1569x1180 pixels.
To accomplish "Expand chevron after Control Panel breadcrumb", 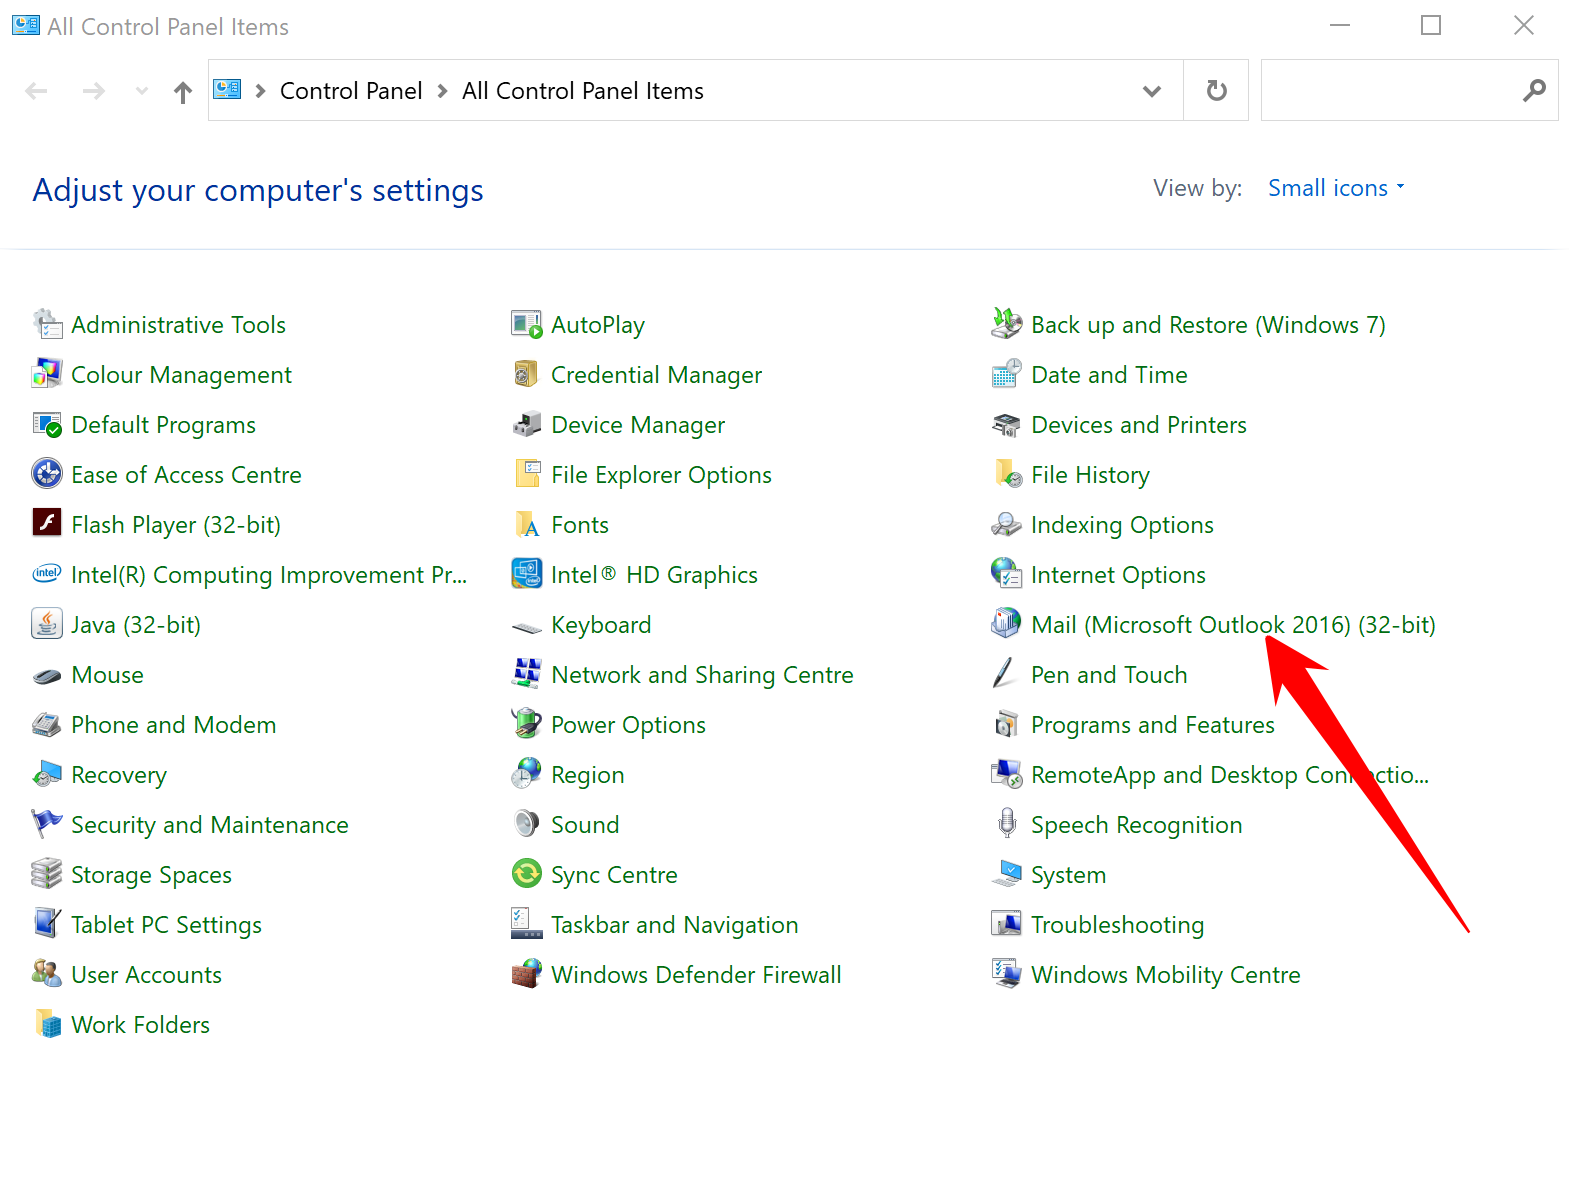I will pyautogui.click(x=442, y=91).
